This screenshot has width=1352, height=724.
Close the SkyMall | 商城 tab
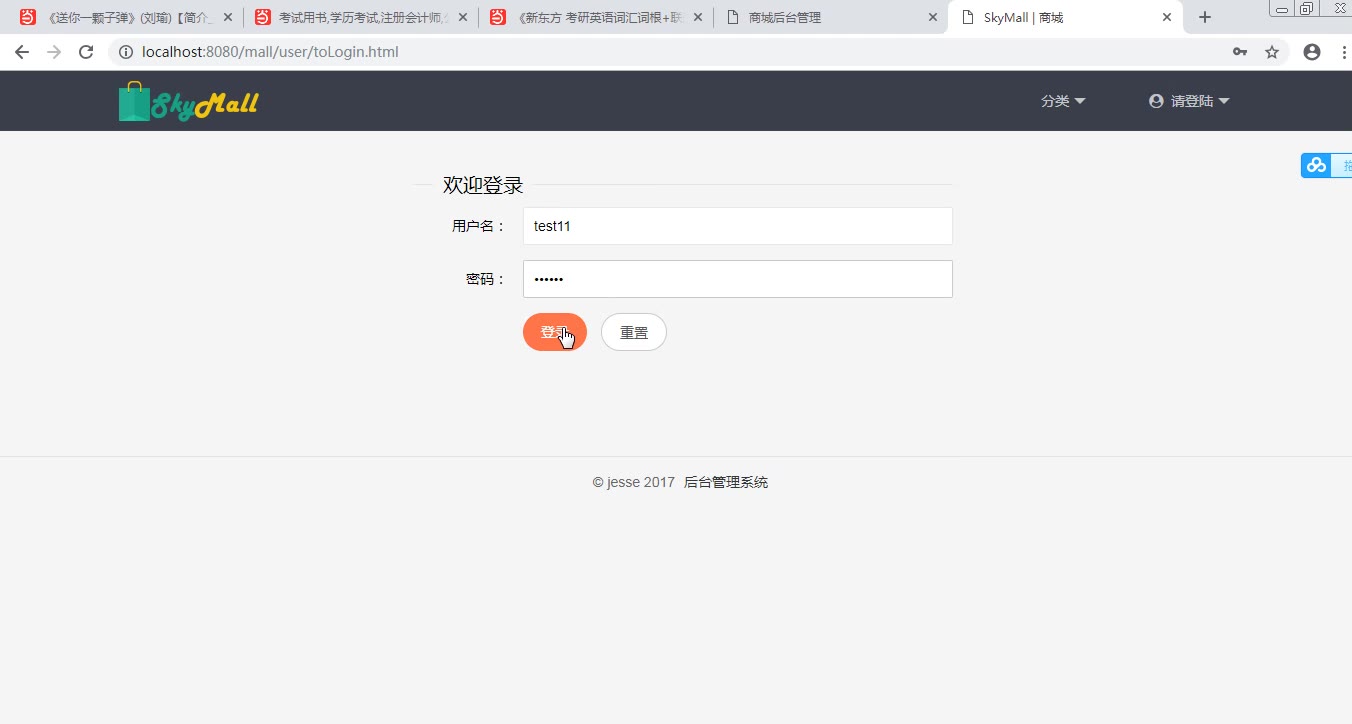click(x=1167, y=17)
